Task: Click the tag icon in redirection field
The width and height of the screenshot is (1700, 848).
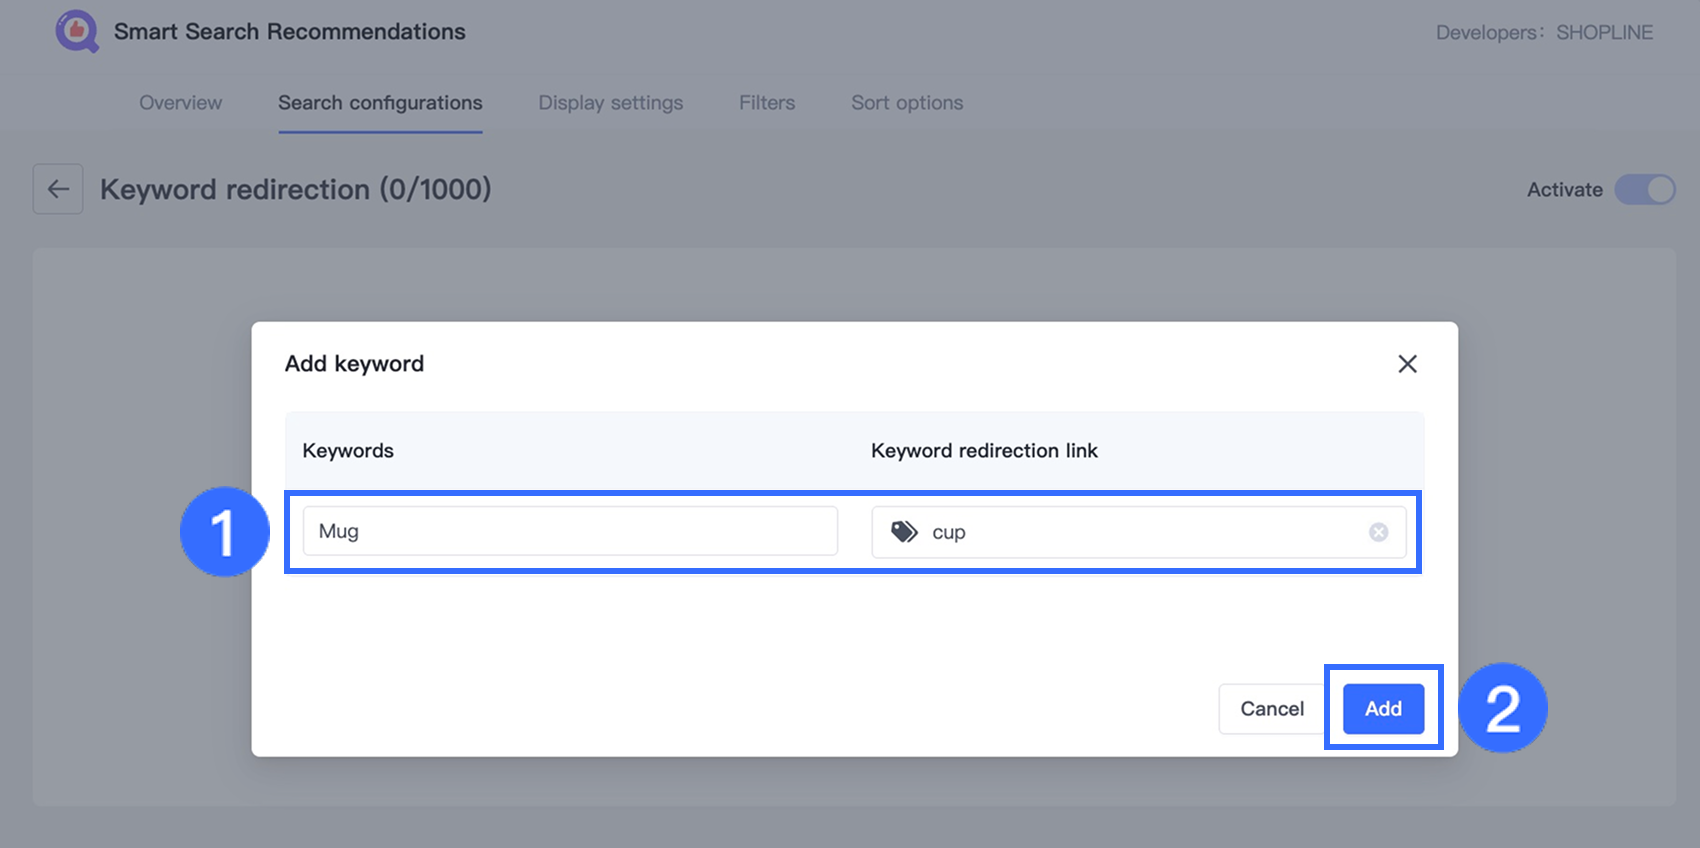Action: point(904,532)
